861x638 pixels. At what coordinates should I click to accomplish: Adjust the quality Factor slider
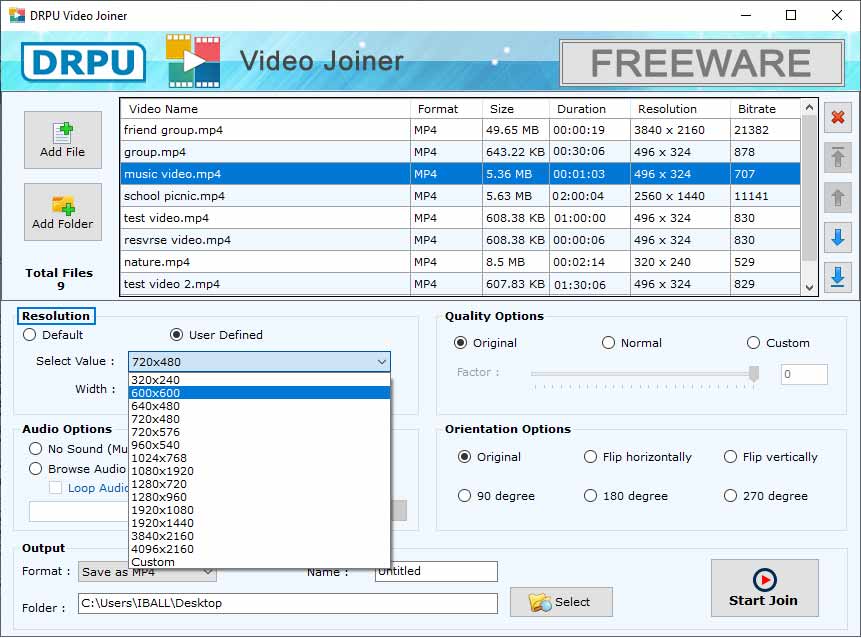[x=753, y=373]
